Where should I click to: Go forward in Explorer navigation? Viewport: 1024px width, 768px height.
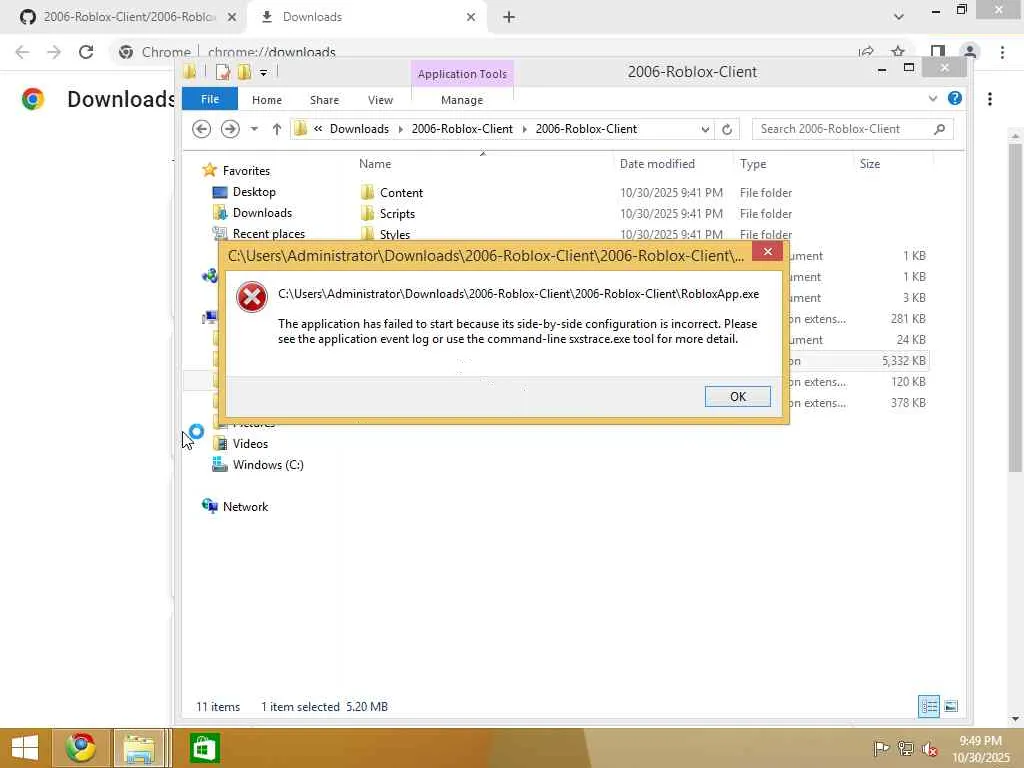(230, 129)
